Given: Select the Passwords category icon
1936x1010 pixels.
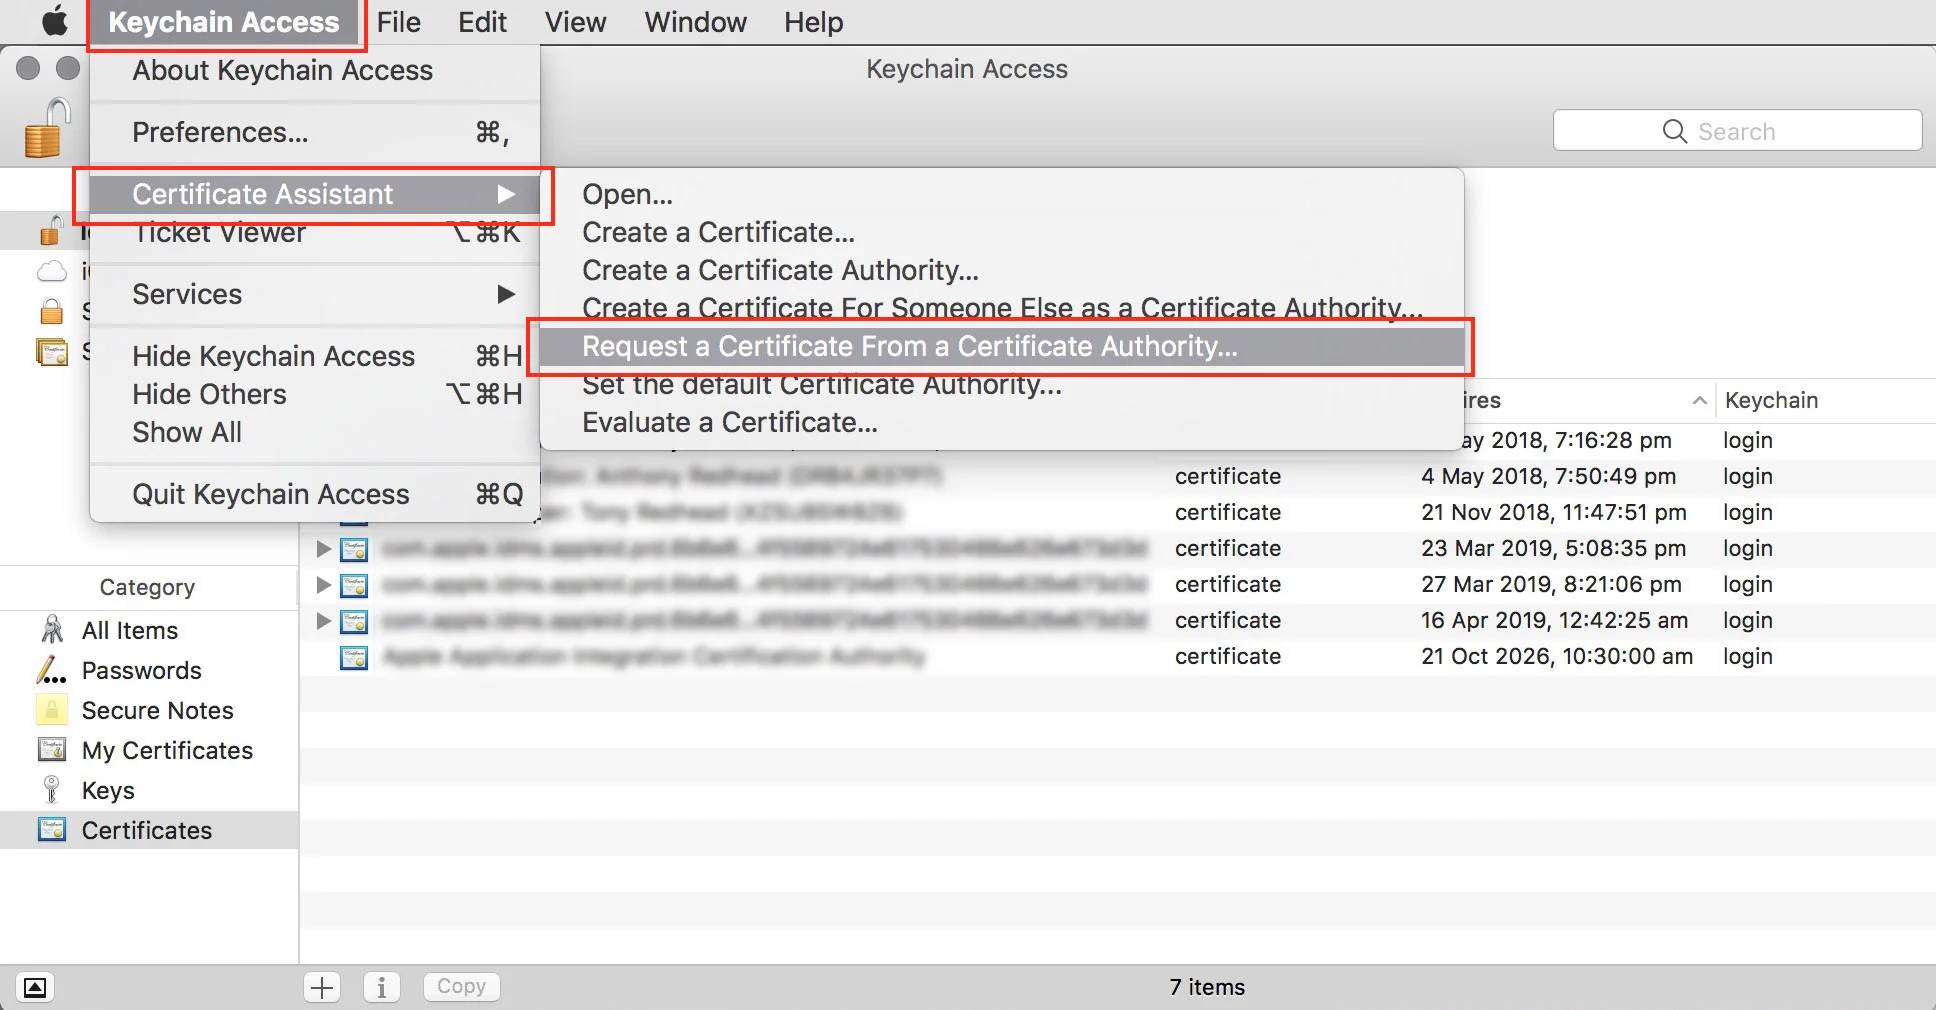Looking at the screenshot, I should click(52, 670).
